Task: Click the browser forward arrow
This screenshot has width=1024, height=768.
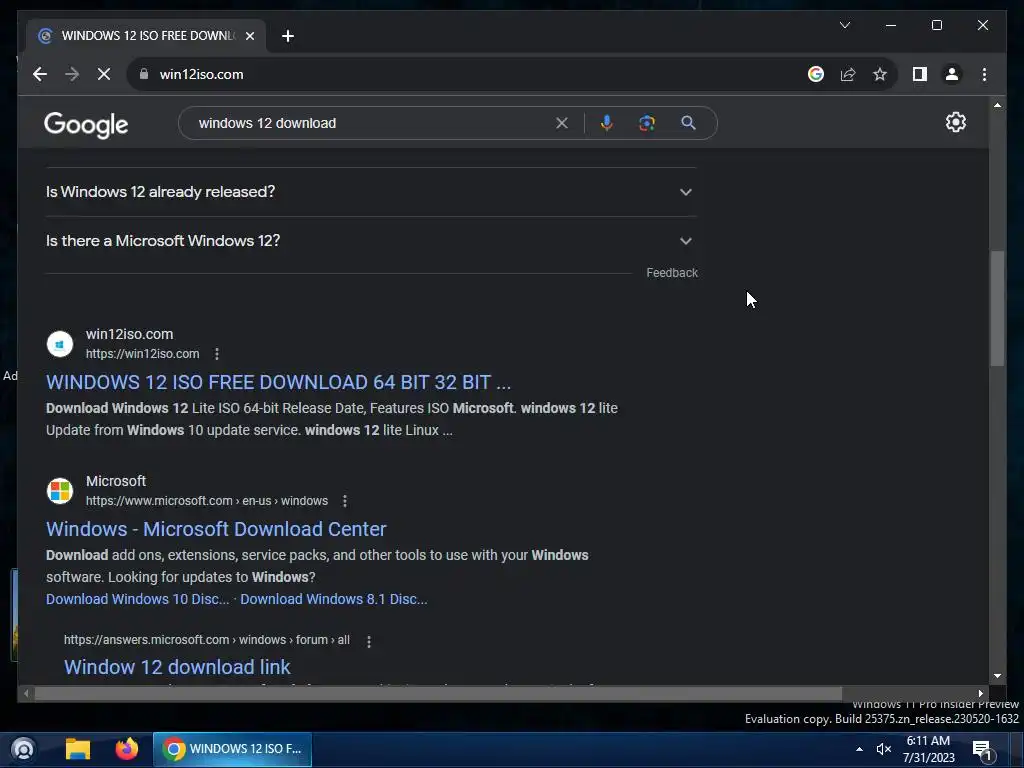Action: tap(72, 74)
